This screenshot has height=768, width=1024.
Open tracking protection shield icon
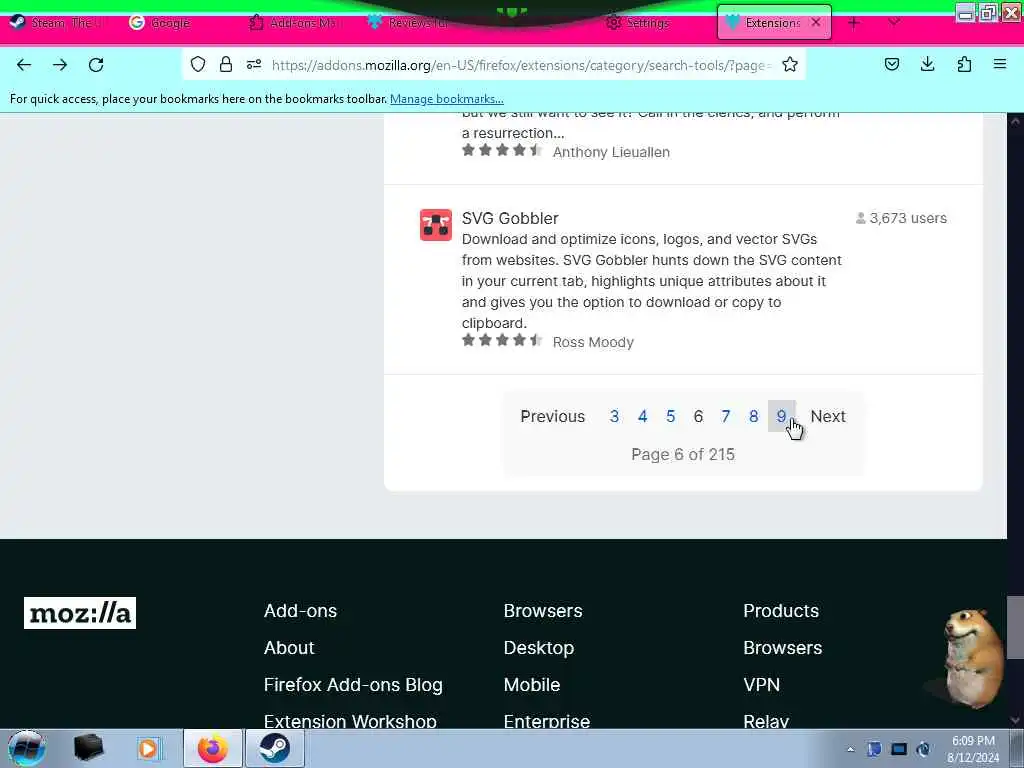point(198,64)
